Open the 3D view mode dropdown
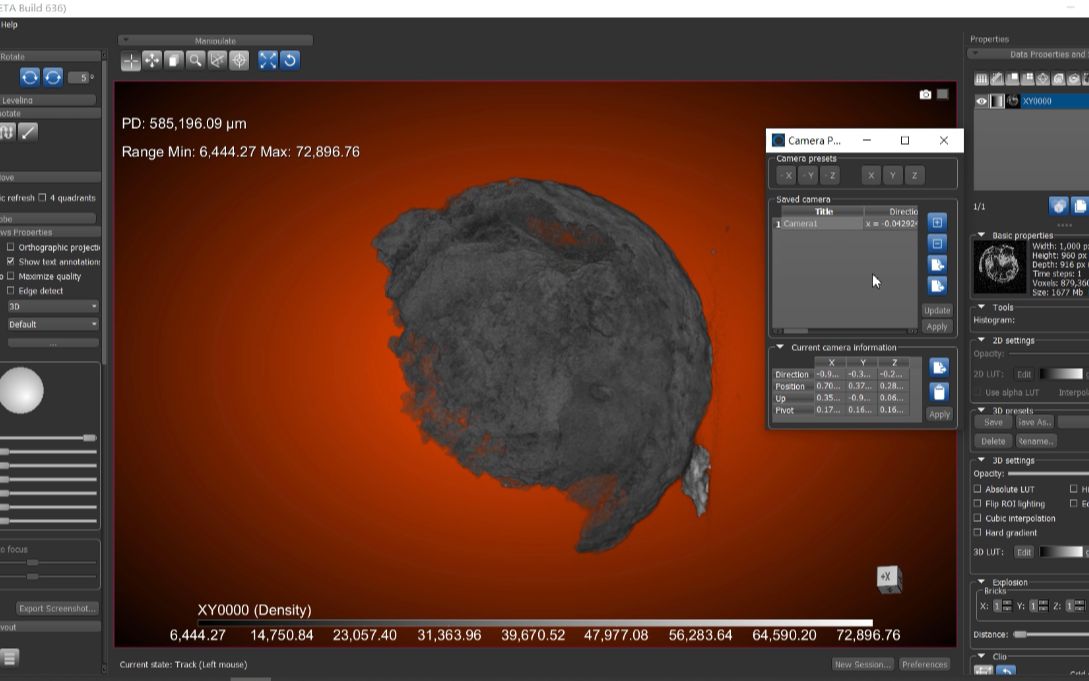This screenshot has width=1089, height=681. click(52, 307)
